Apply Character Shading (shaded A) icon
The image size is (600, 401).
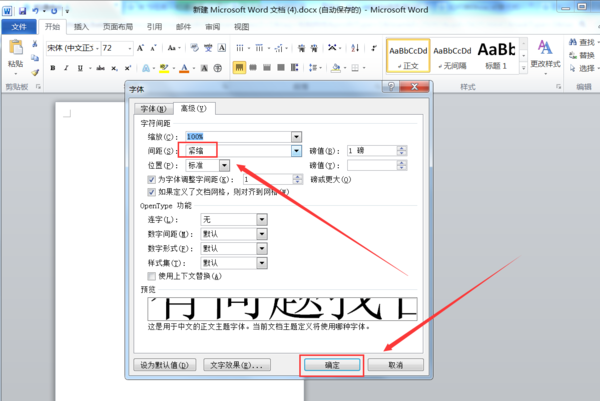click(x=204, y=68)
